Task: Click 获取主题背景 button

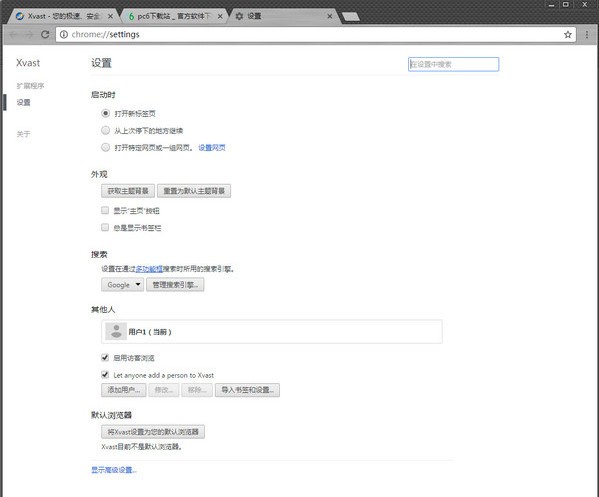Action: point(128,191)
